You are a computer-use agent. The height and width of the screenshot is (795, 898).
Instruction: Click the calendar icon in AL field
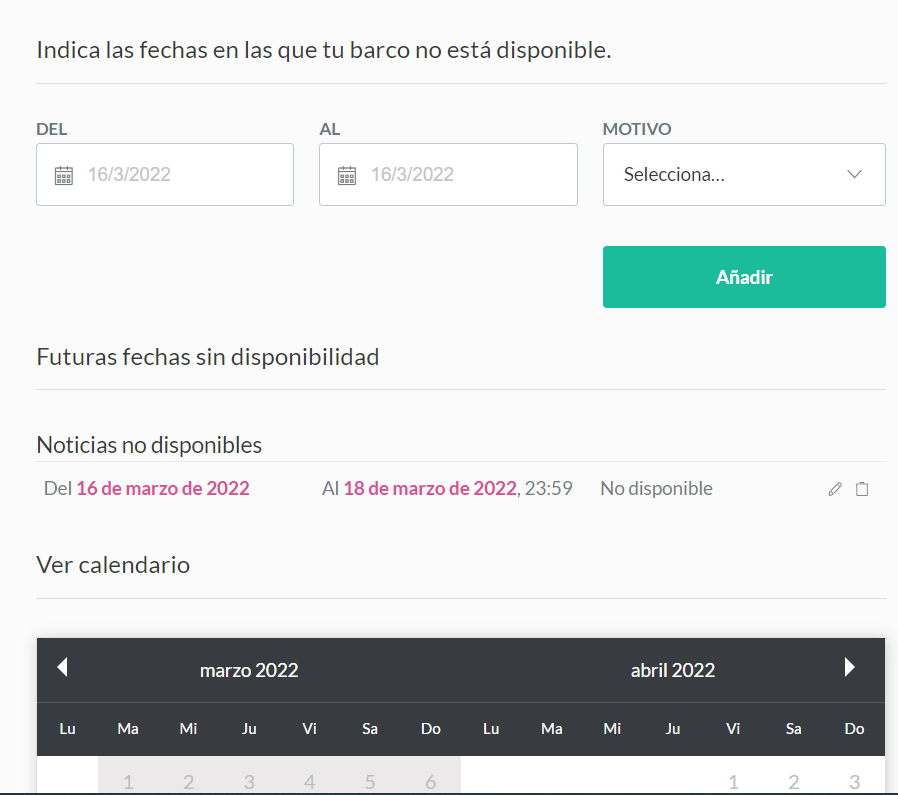coord(347,175)
